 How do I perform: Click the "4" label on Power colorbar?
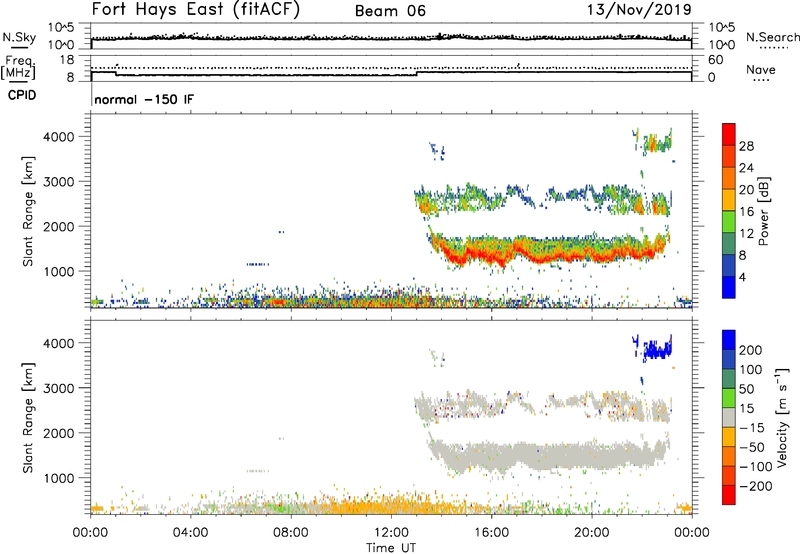click(743, 277)
